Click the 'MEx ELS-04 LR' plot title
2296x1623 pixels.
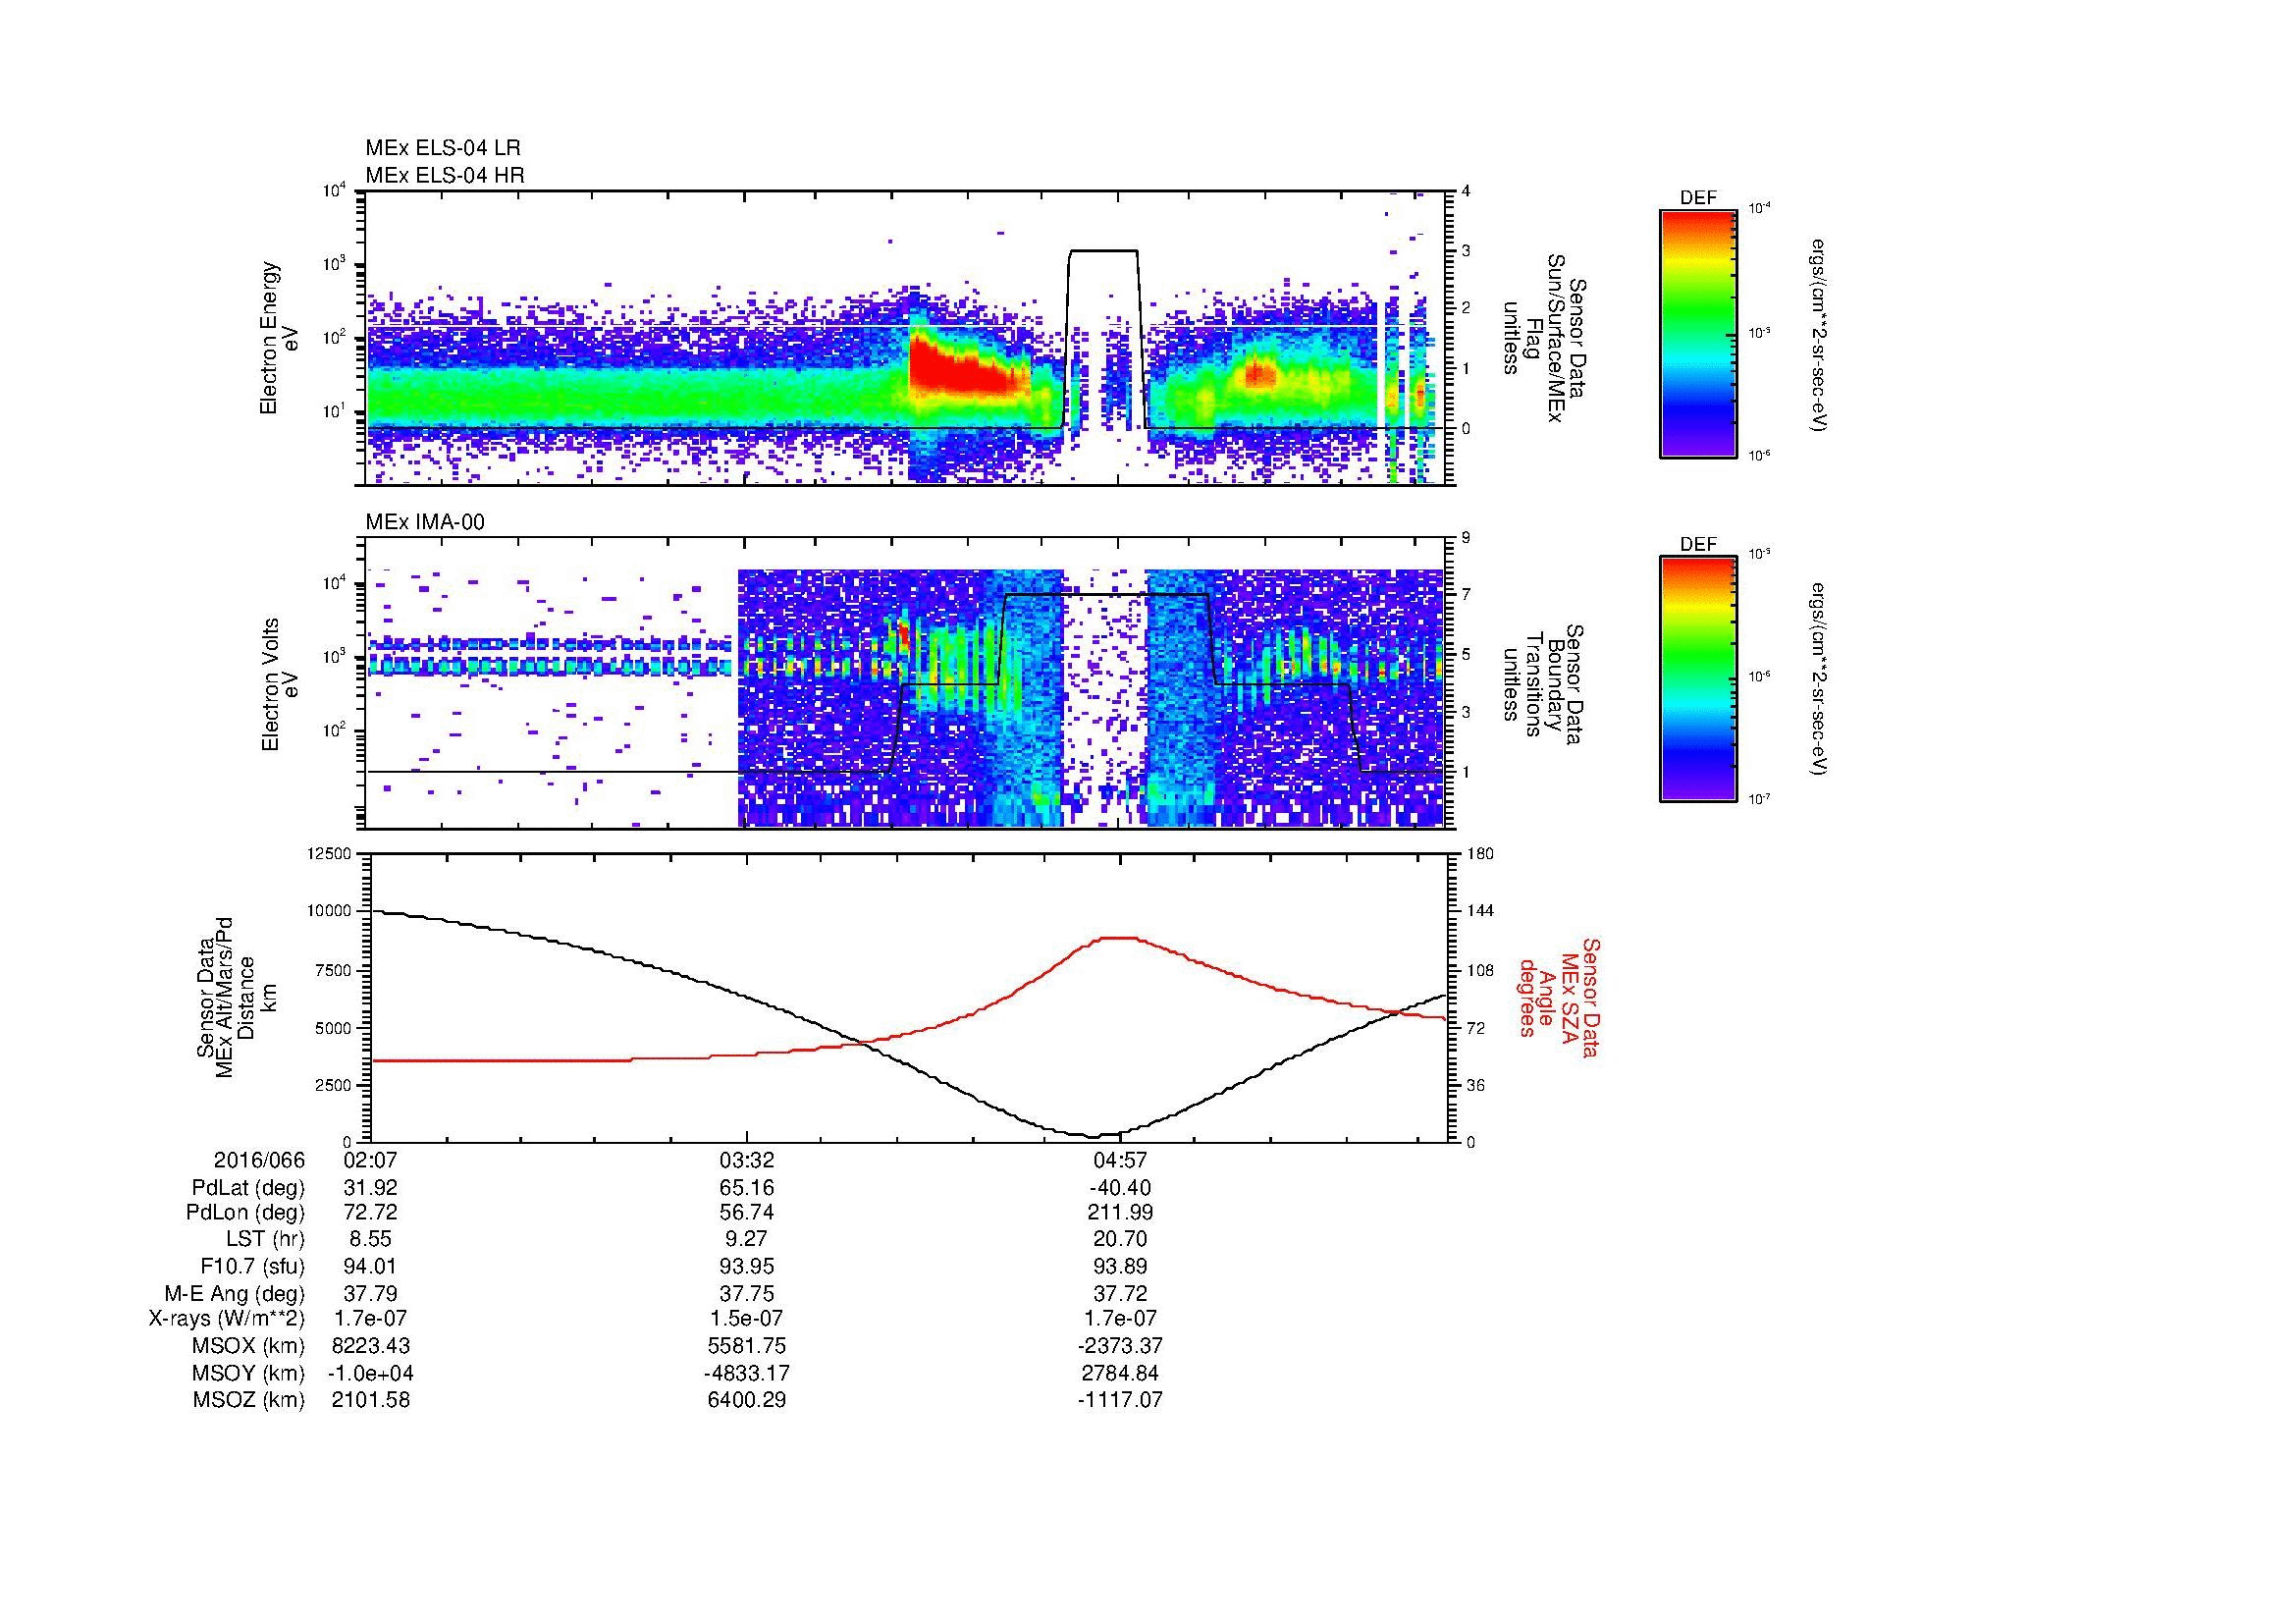tap(442, 148)
